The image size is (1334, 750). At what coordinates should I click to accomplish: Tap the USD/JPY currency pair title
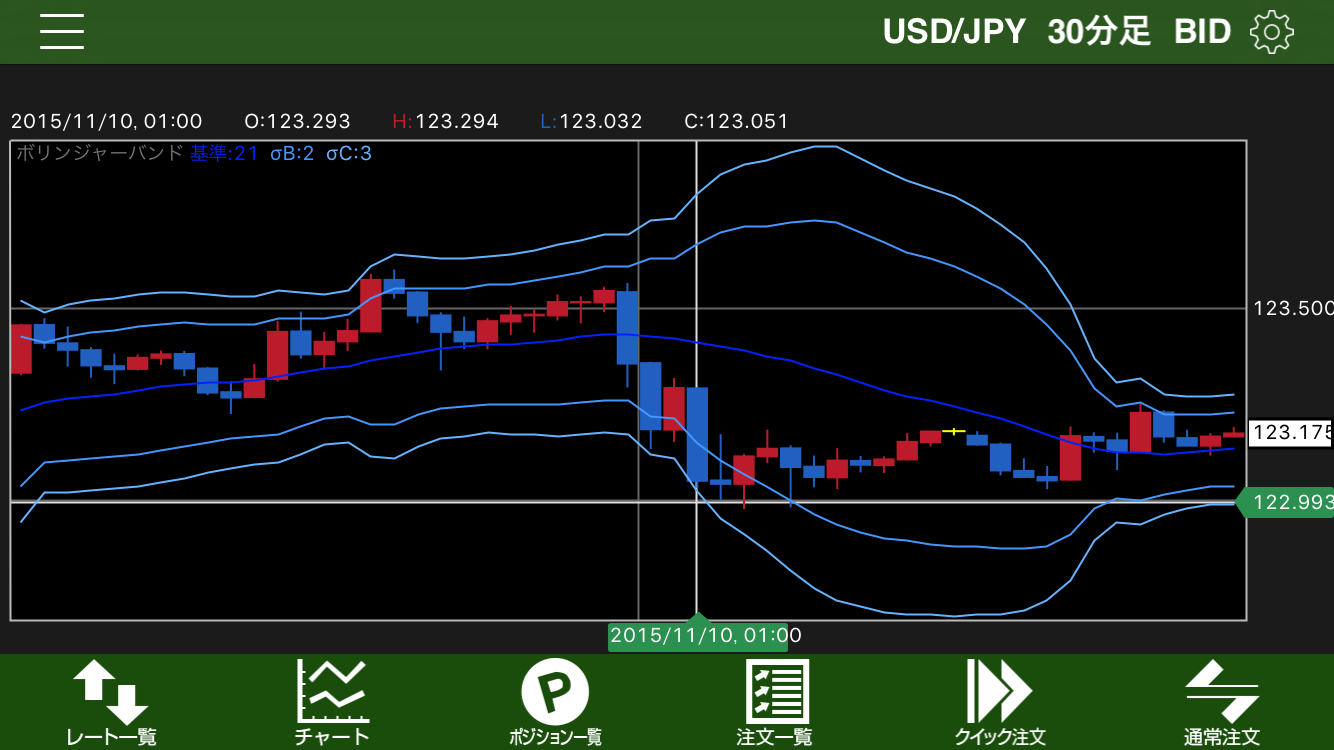tap(954, 32)
